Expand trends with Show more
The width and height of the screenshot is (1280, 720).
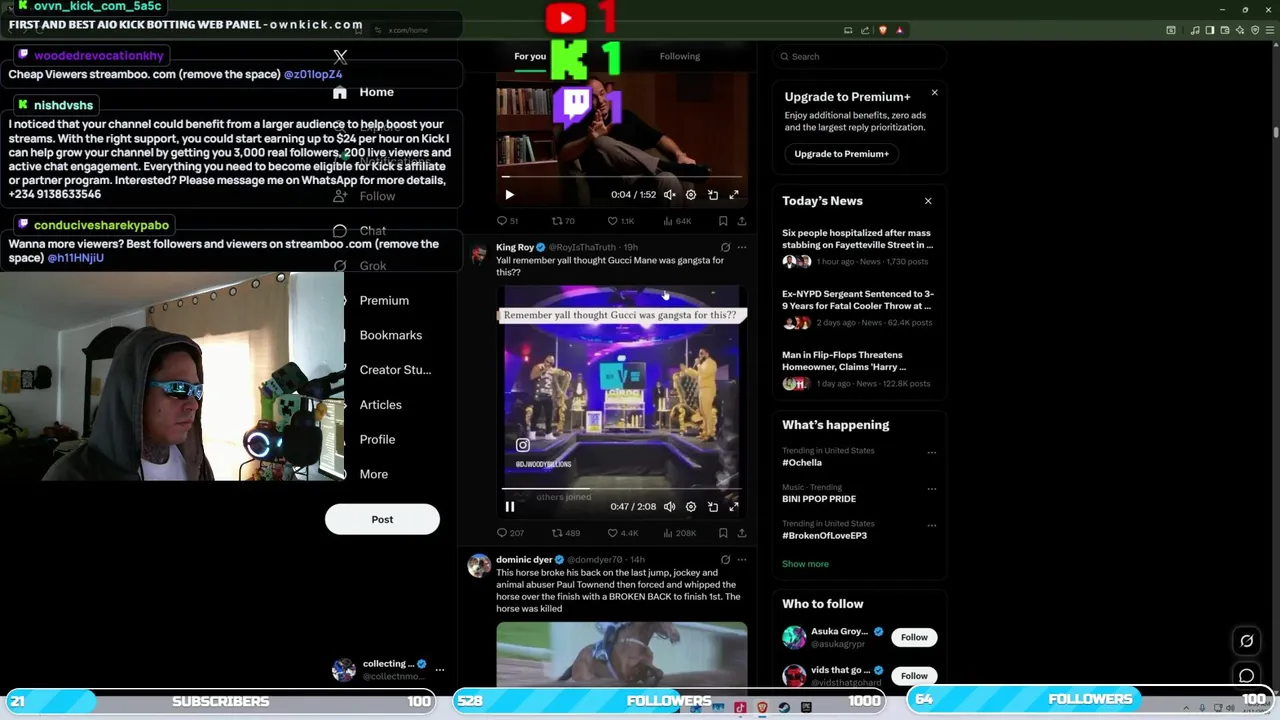[805, 564]
